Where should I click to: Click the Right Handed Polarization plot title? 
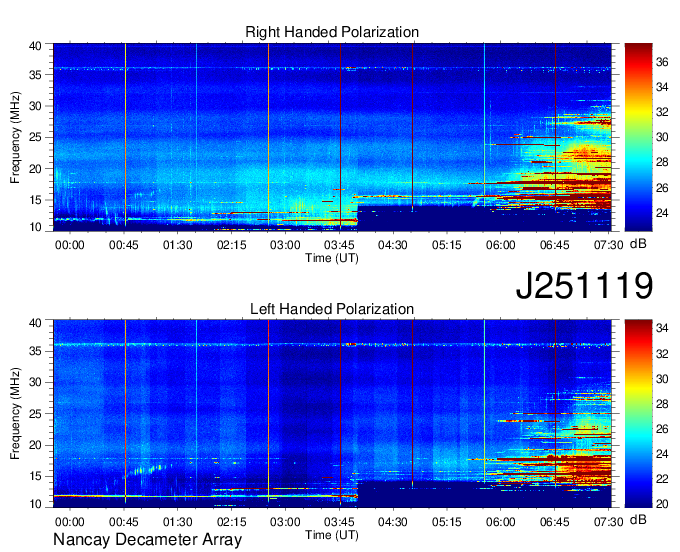[332, 32]
